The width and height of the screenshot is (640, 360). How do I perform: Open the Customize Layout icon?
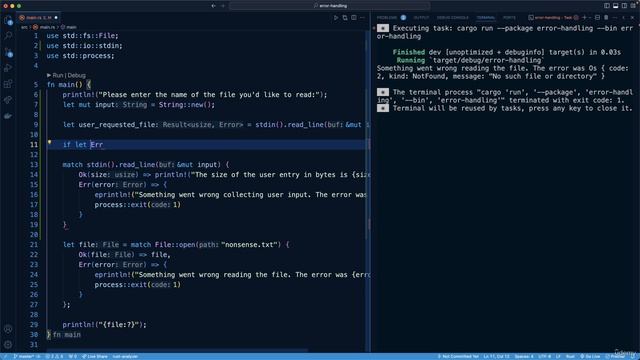click(x=633, y=6)
